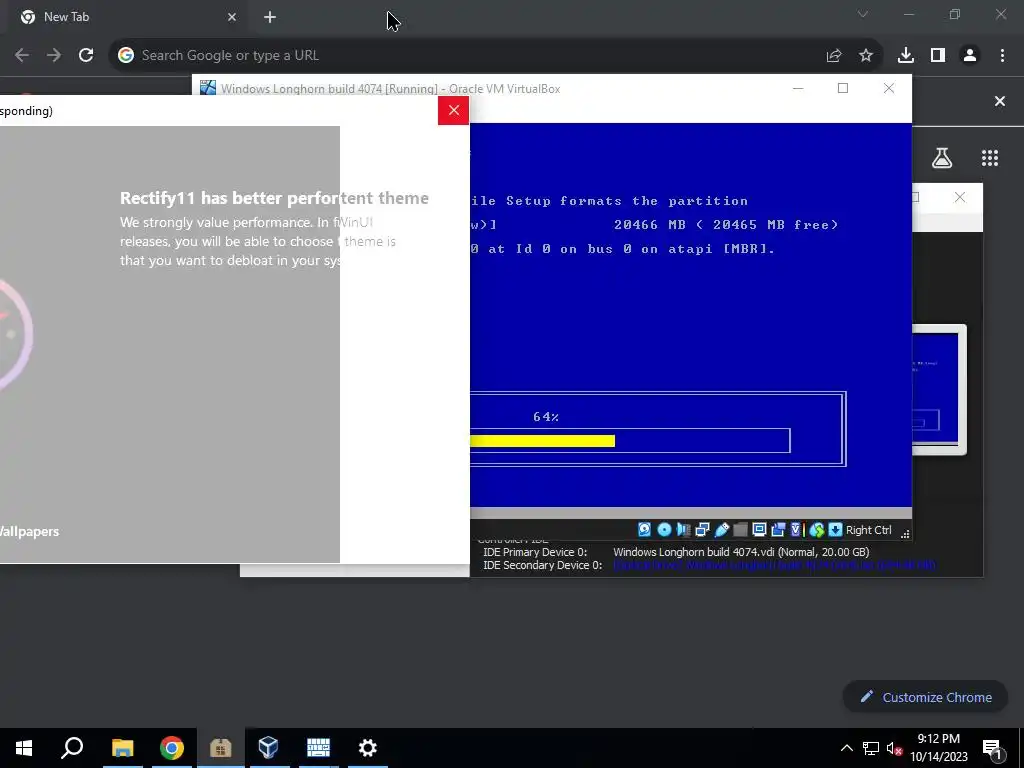Click the VirtualBox audio indicator icon
Viewport: 1024px width, 768px height.
click(x=683, y=530)
